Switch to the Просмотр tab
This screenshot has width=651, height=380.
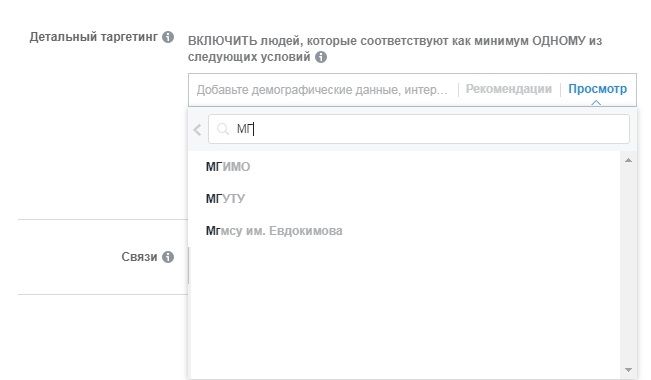click(597, 89)
